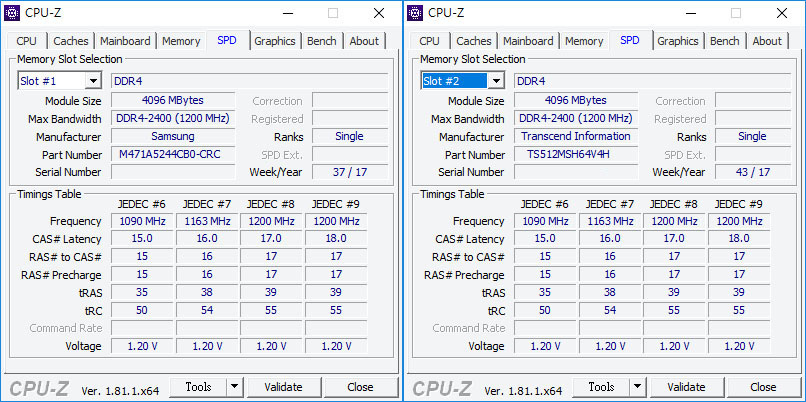Click Max Bandwidth DDR4-2400 field in left window

173,118
